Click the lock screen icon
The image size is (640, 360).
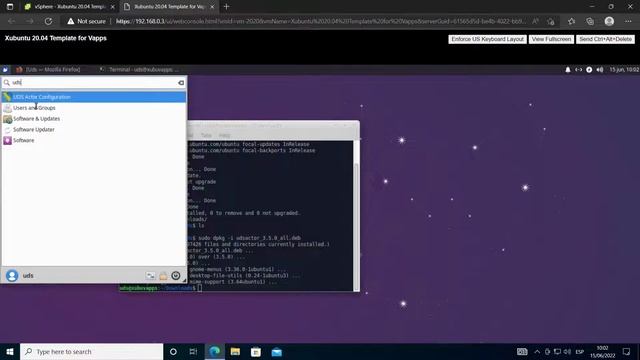(163, 276)
